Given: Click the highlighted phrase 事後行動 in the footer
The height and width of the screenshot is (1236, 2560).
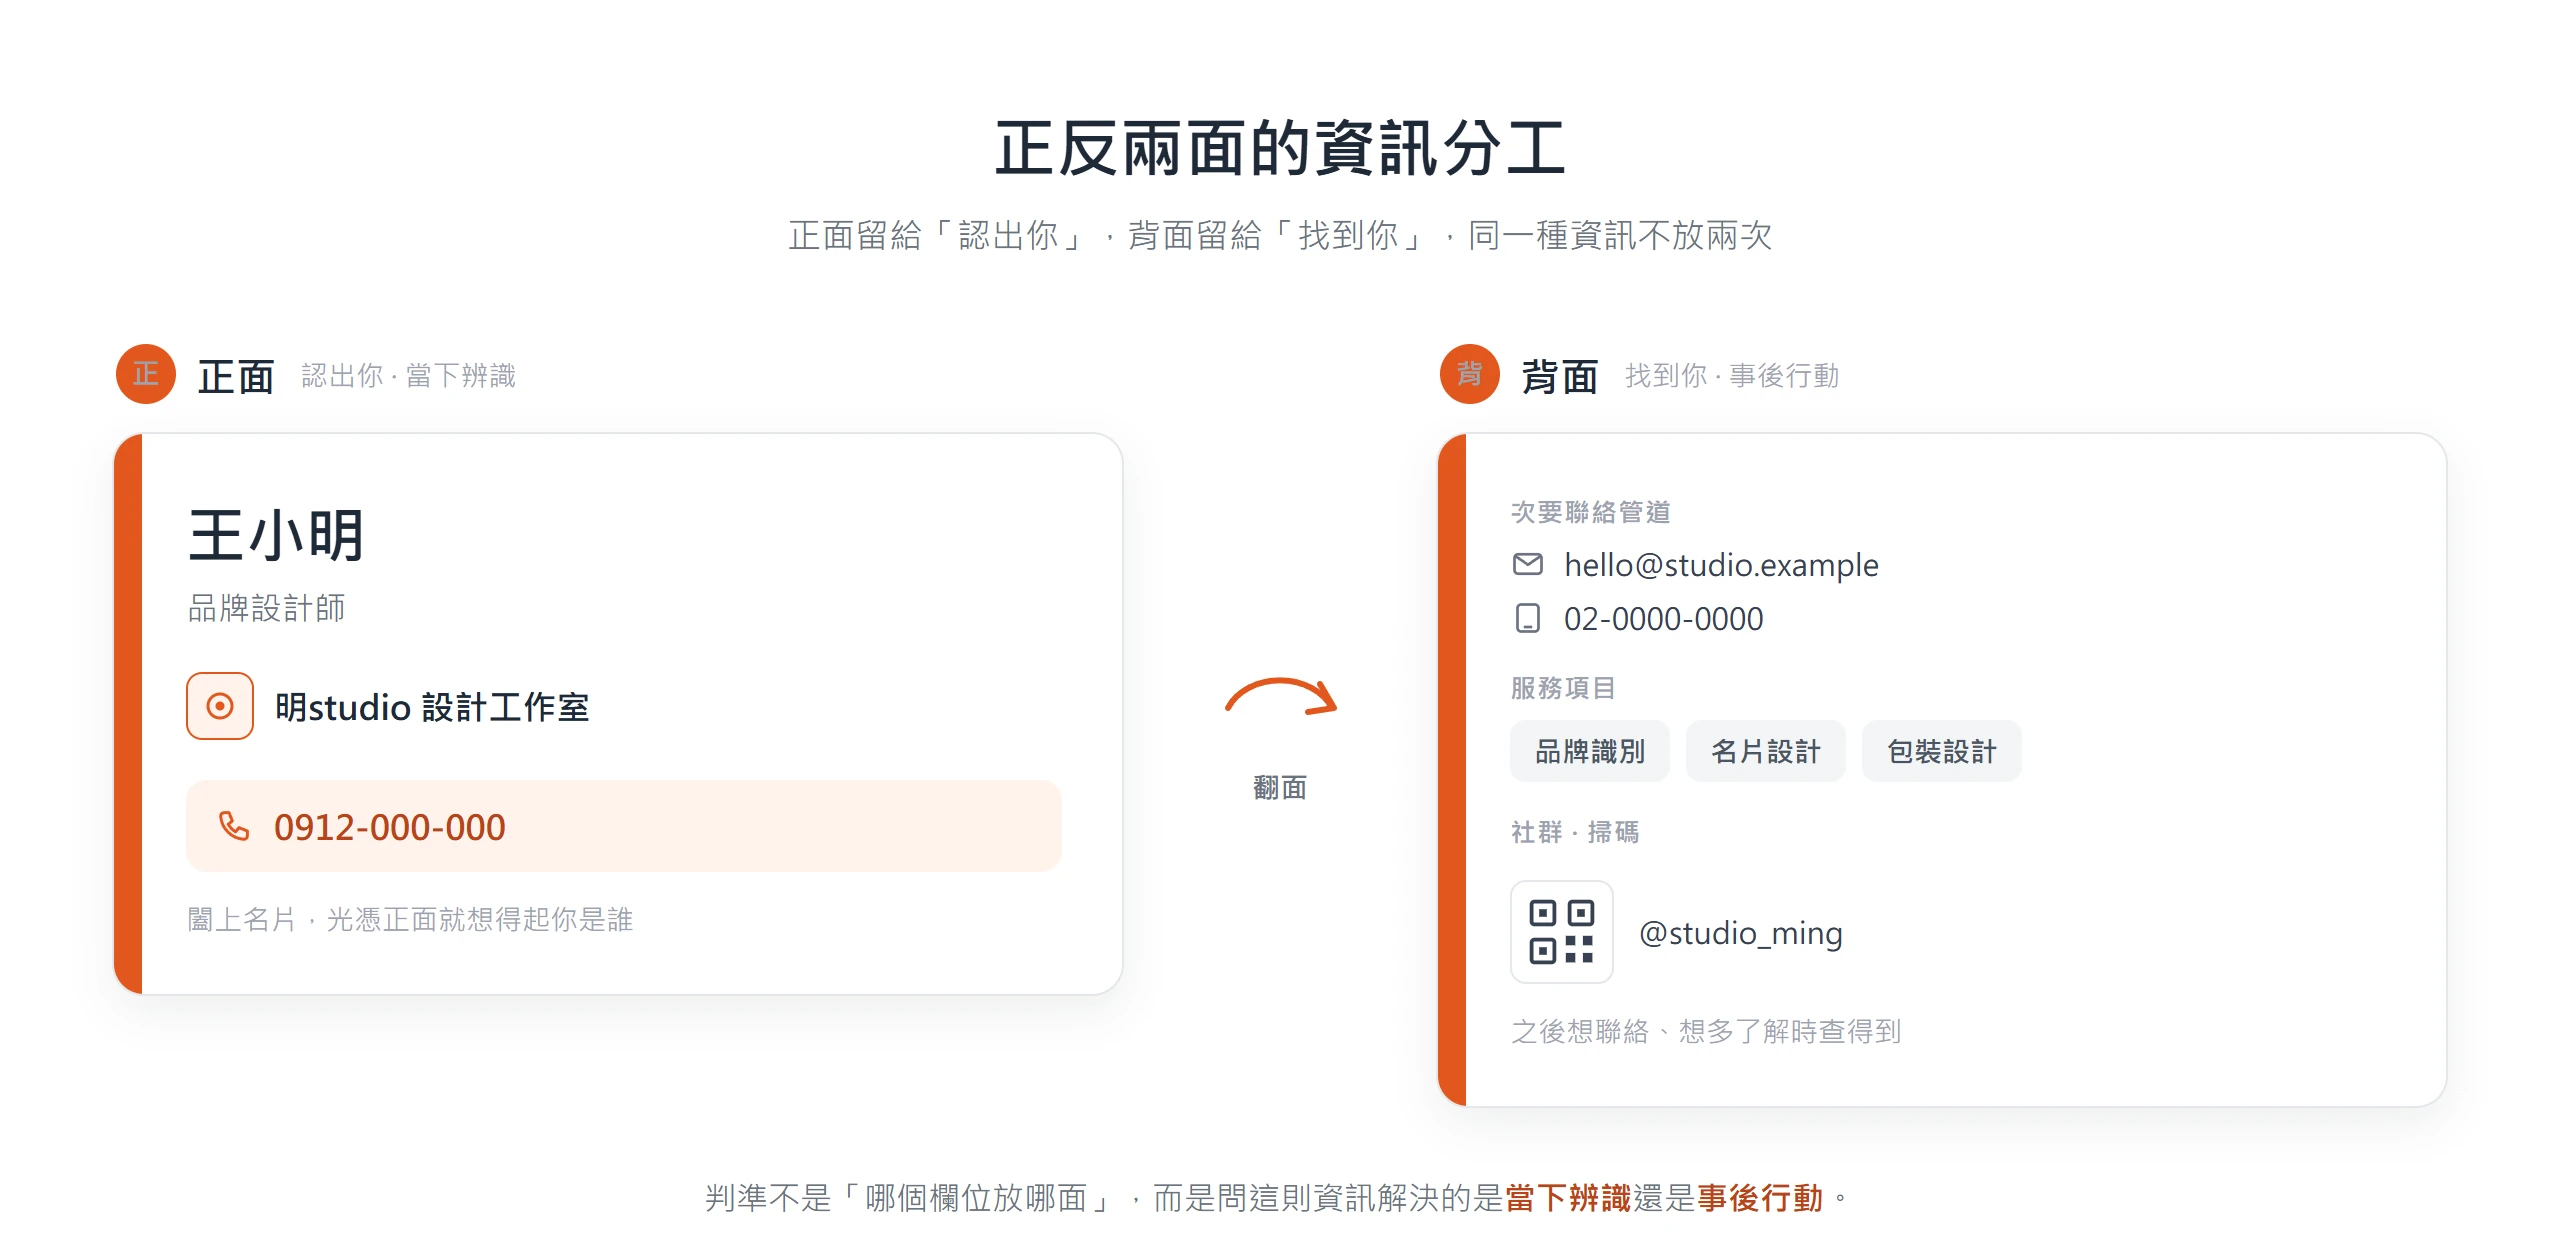Looking at the screenshot, I should [x=1760, y=1197].
